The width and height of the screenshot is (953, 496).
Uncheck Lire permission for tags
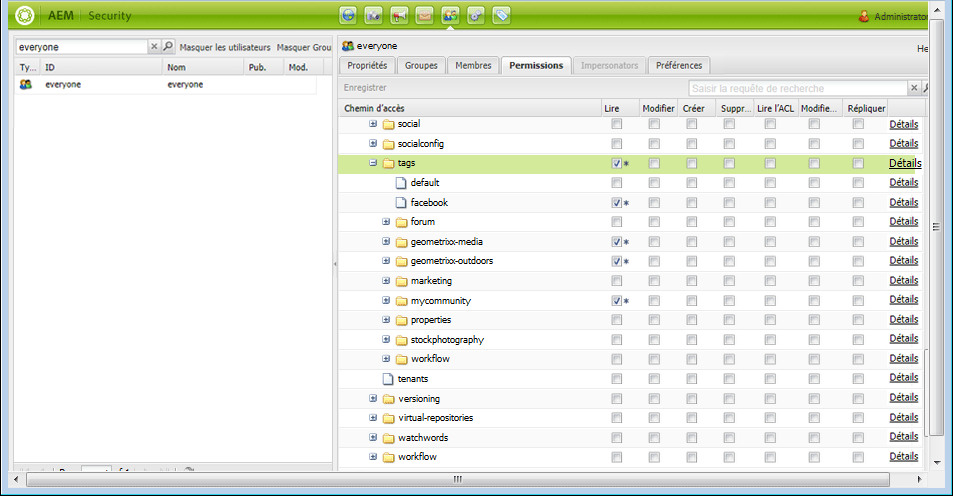(616, 163)
